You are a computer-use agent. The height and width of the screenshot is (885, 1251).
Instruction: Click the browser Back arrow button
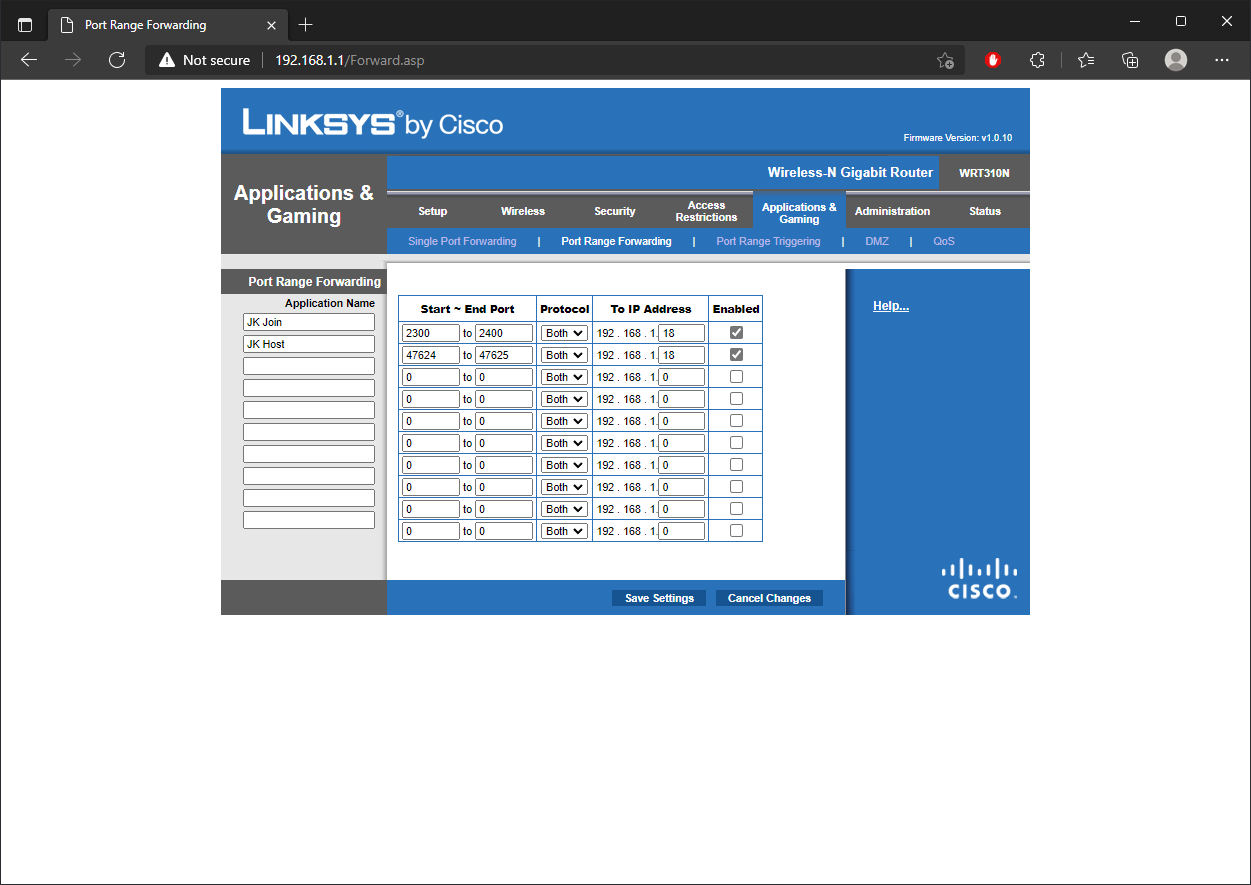coord(29,60)
